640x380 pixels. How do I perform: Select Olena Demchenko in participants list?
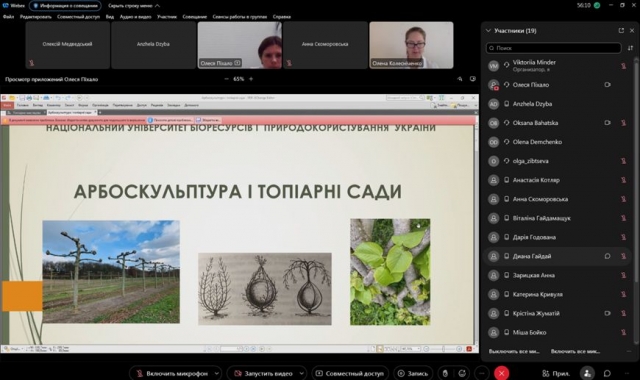point(557,142)
